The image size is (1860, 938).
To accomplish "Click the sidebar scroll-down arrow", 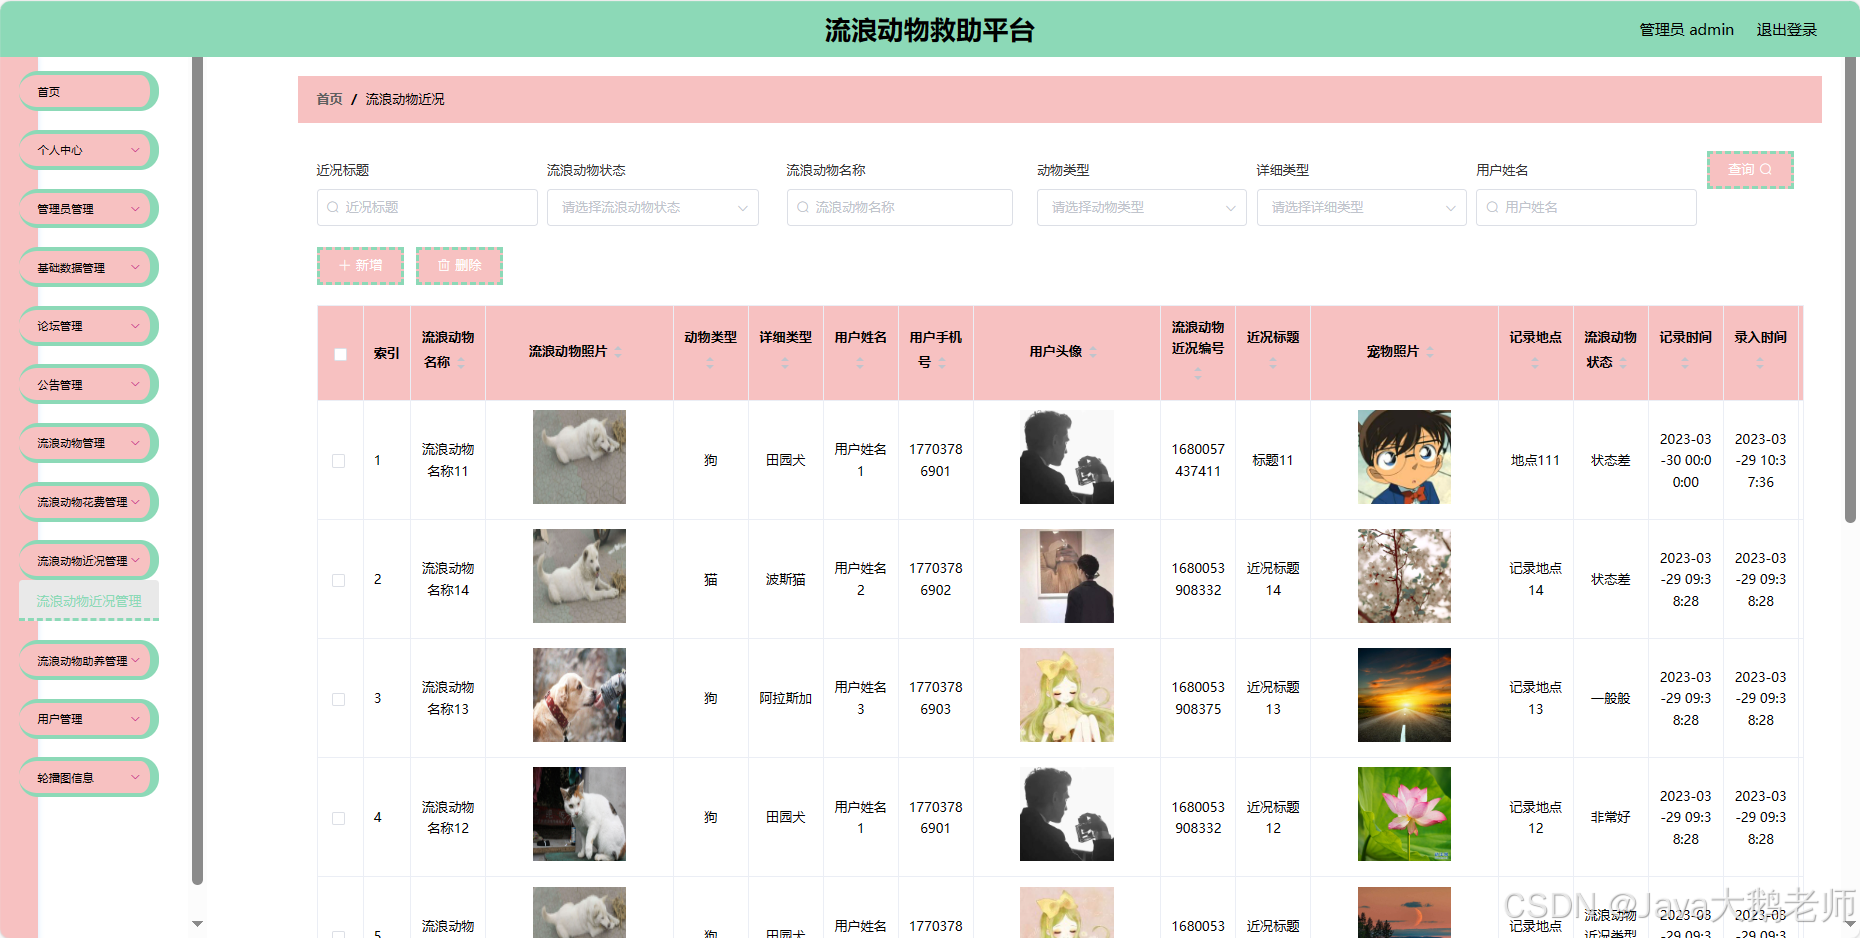I will (197, 924).
